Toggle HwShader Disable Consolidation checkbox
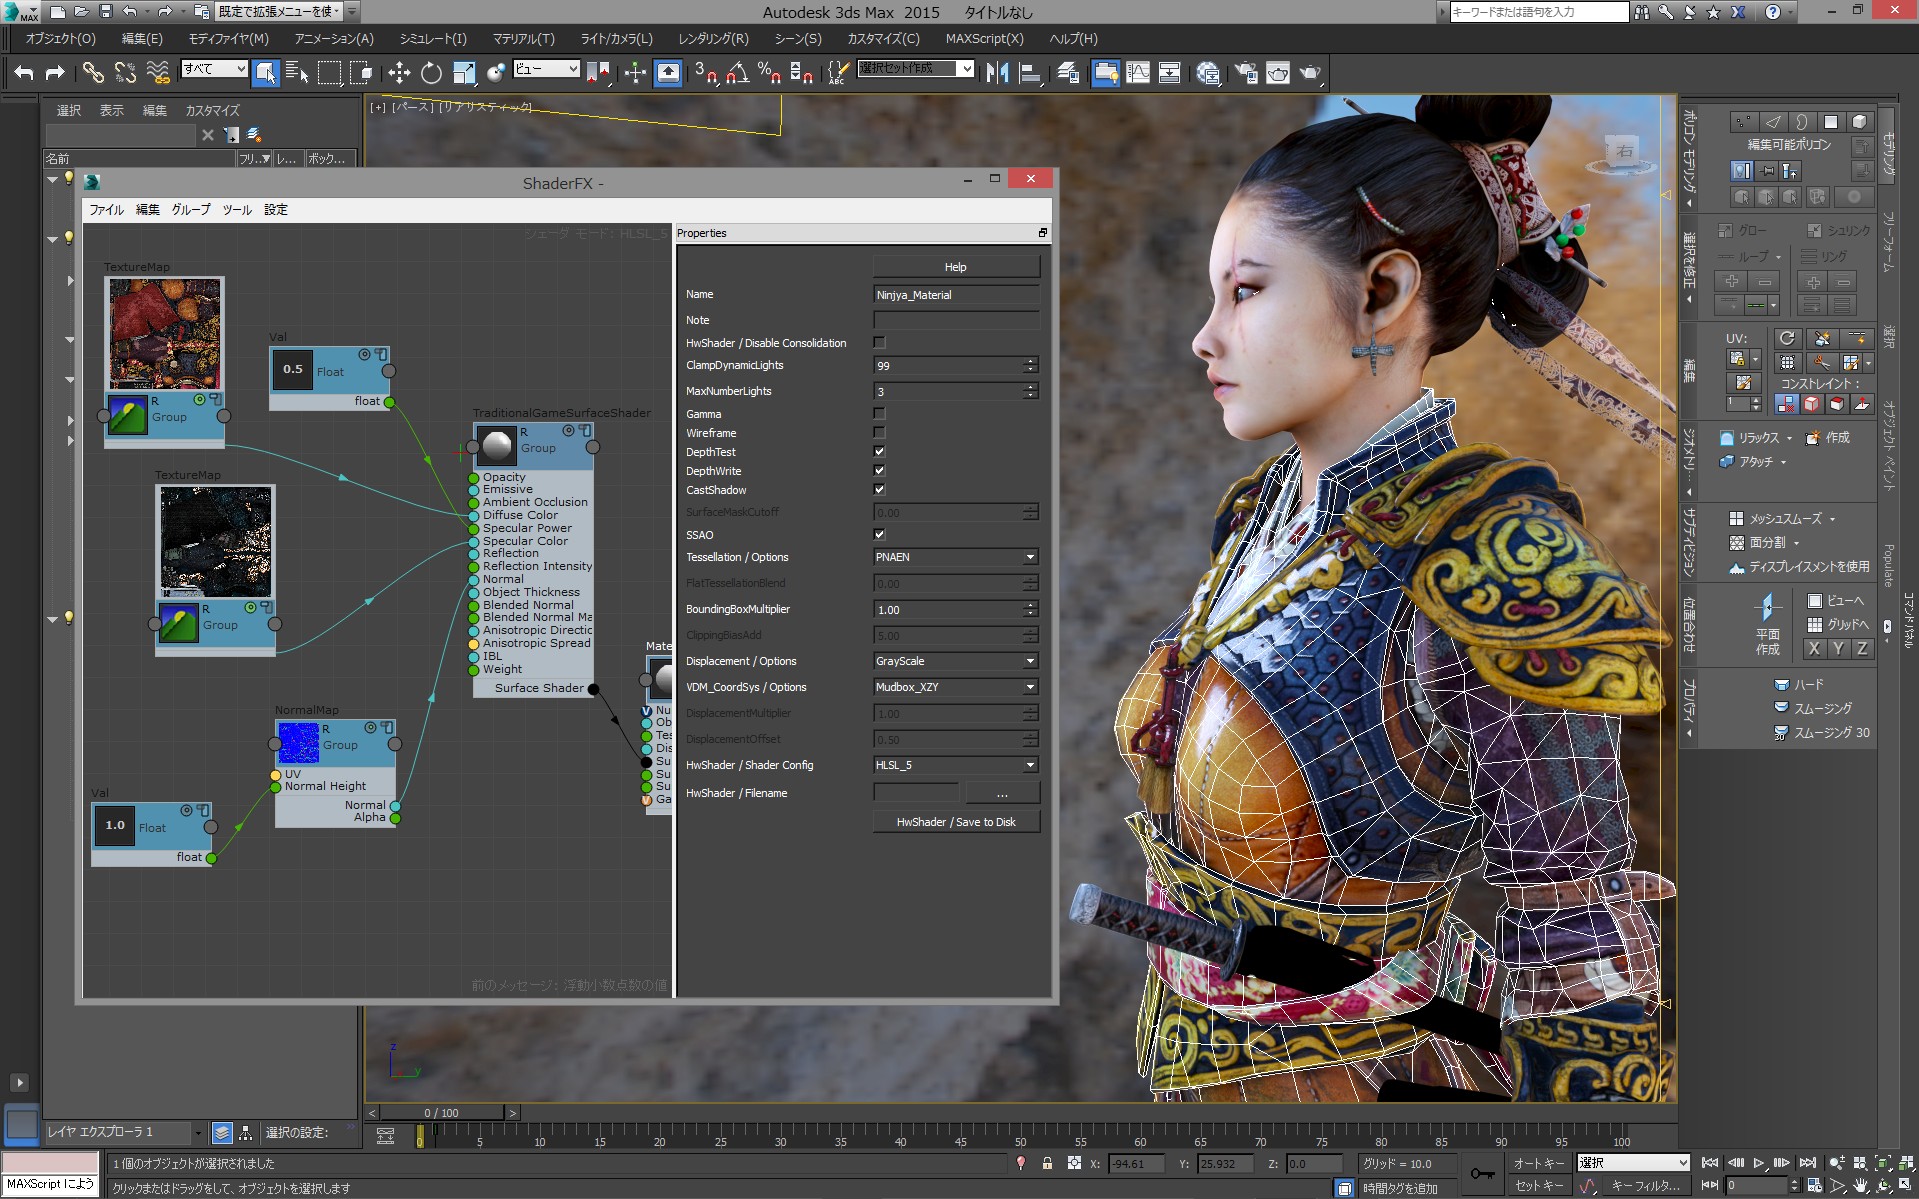The image size is (1919, 1199). (x=879, y=343)
